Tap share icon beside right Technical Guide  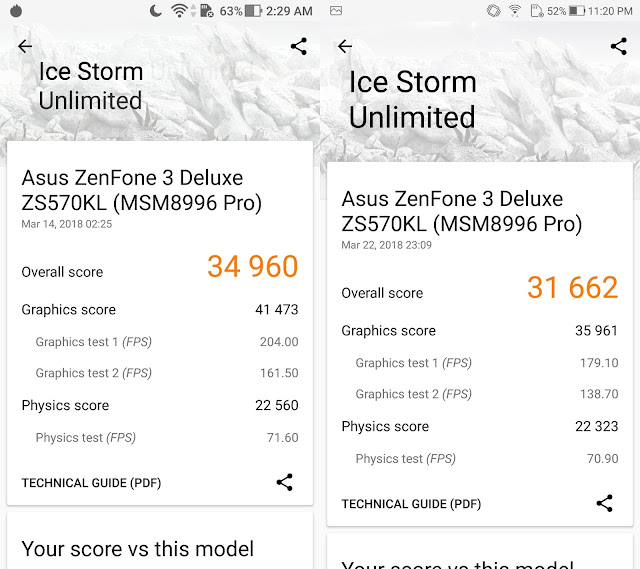(604, 503)
